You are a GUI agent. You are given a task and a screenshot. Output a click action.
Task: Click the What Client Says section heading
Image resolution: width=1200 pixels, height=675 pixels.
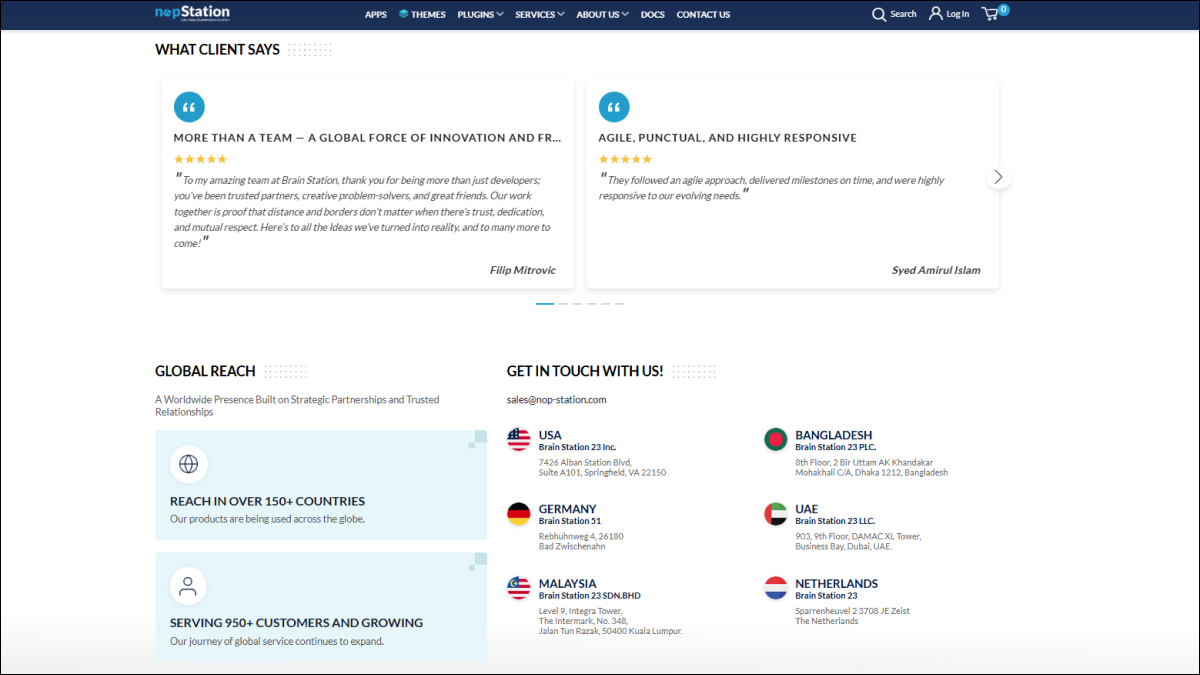[218, 49]
